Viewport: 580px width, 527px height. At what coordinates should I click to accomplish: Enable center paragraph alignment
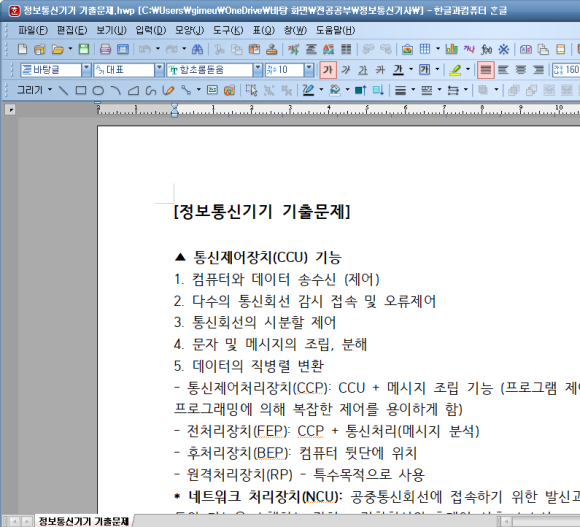521,70
